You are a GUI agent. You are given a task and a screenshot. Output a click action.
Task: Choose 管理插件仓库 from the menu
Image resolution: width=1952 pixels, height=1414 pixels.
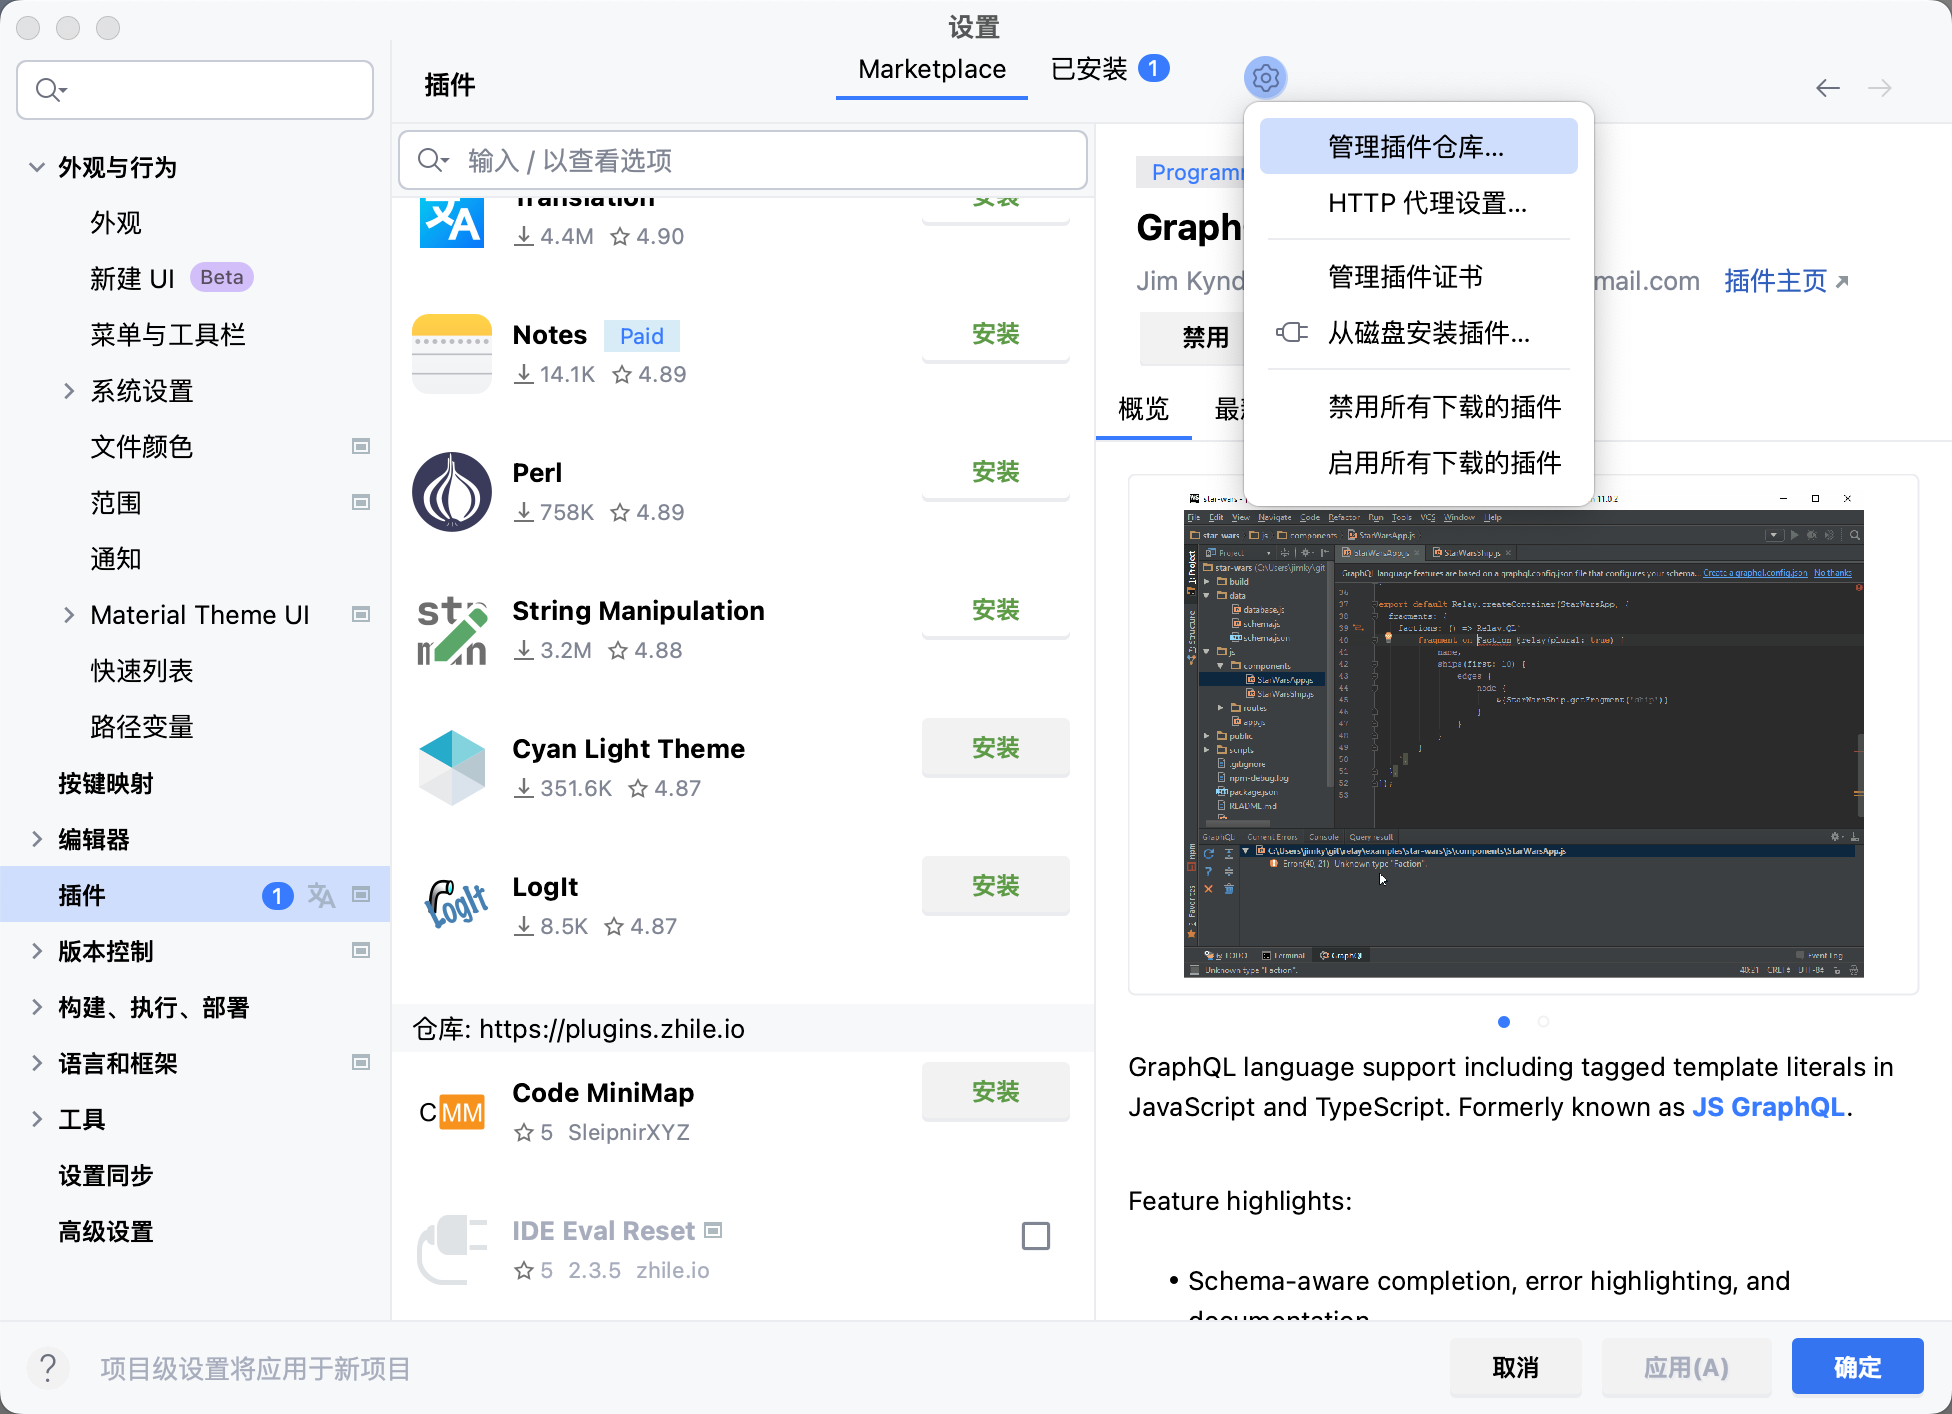pos(1416,147)
